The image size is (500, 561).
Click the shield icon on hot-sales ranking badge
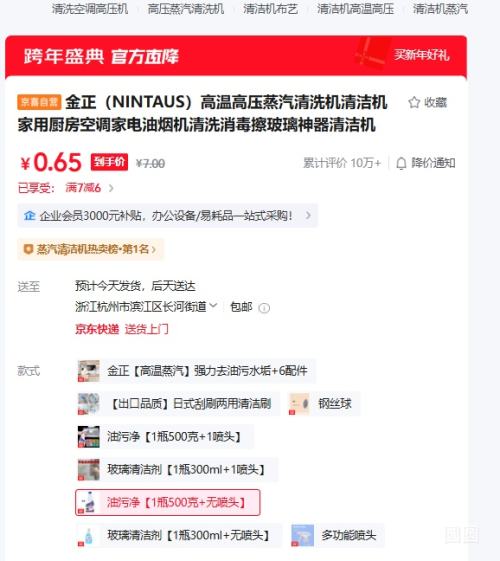tap(28, 249)
